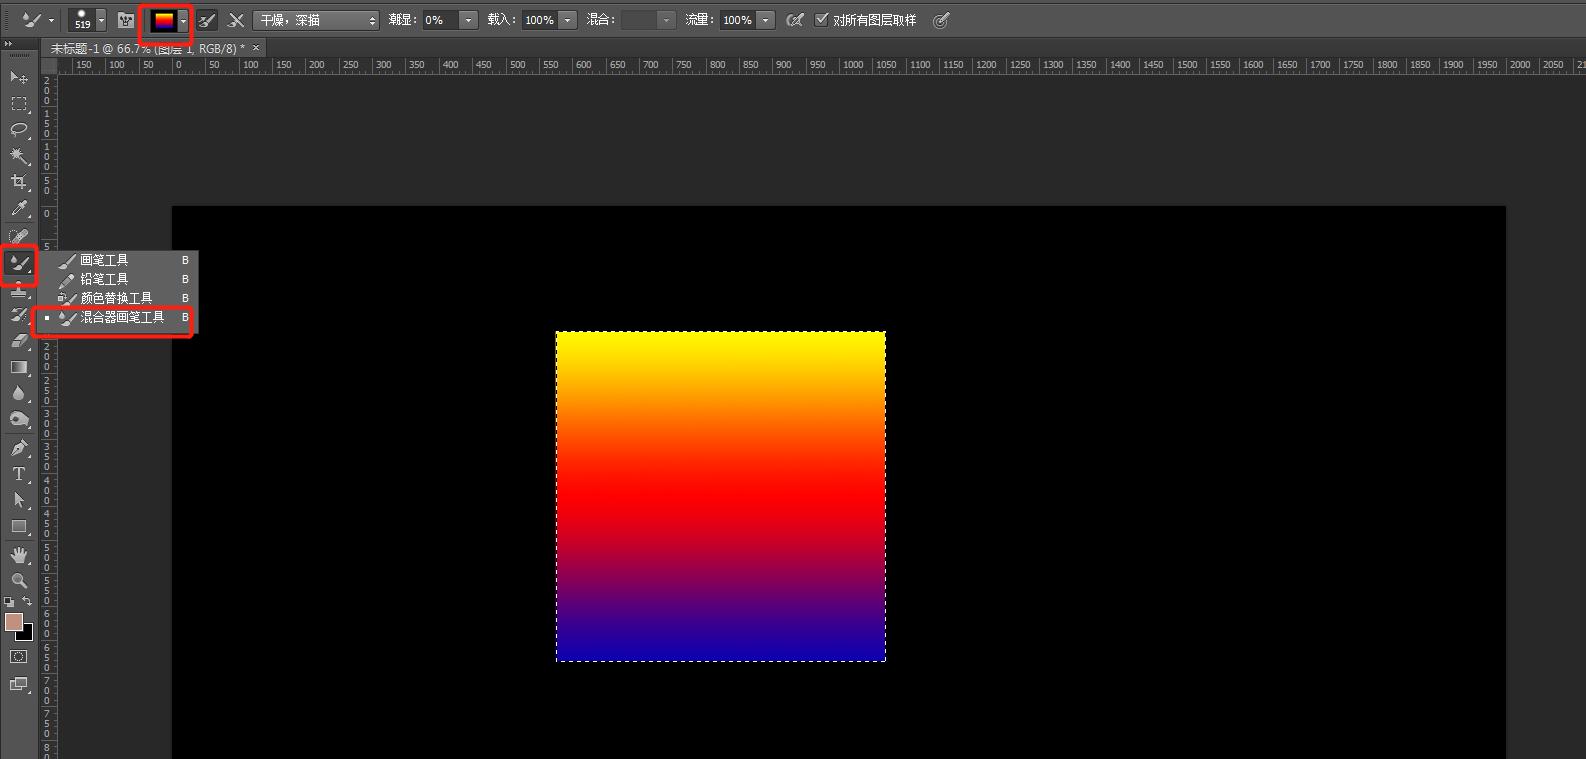Toggle 对所有图层取样 checkbox

822,20
